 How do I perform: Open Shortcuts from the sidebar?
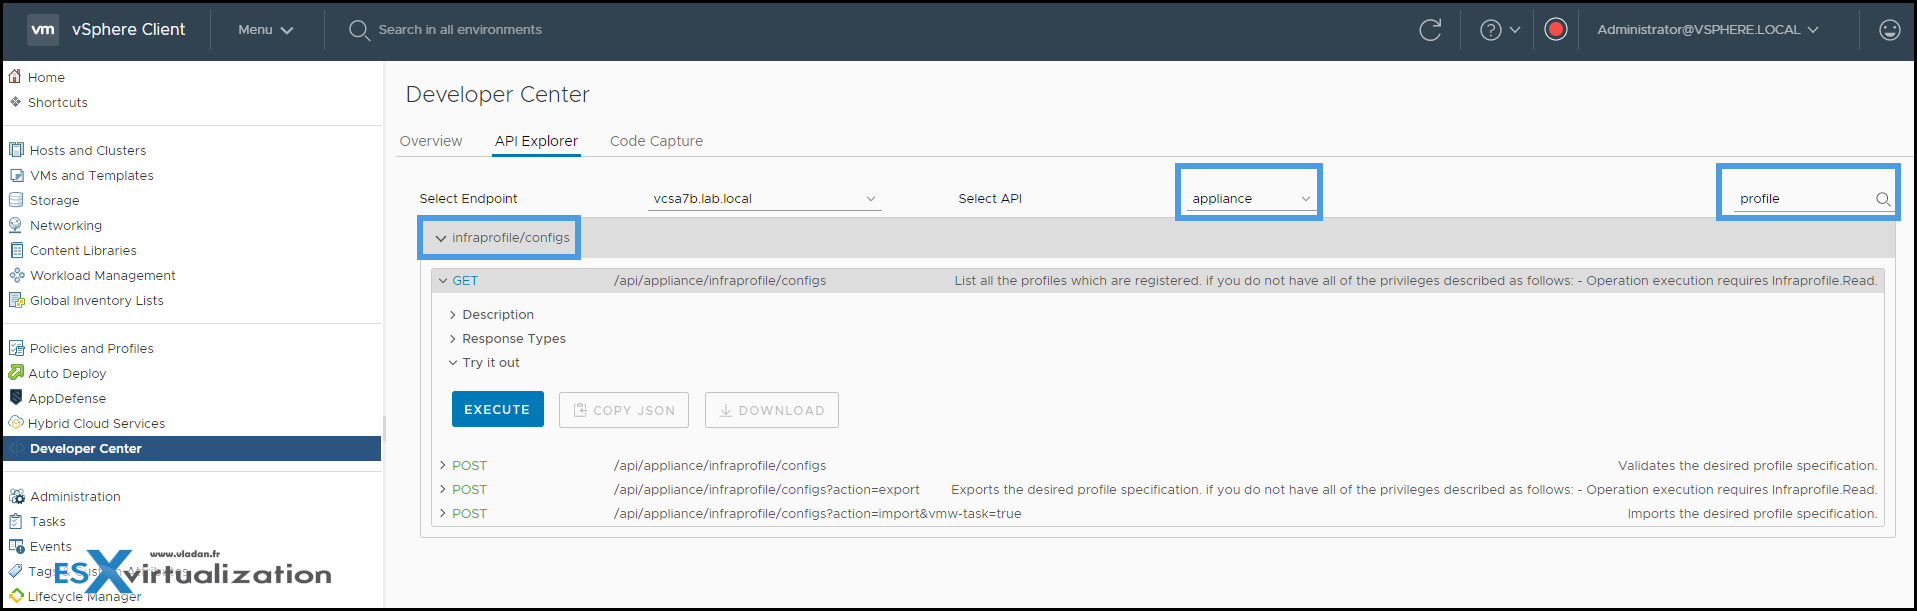click(58, 102)
